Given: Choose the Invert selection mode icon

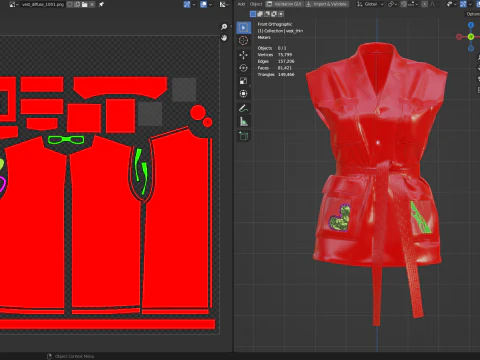Looking at the screenshot, I should pyautogui.click(x=274, y=14).
